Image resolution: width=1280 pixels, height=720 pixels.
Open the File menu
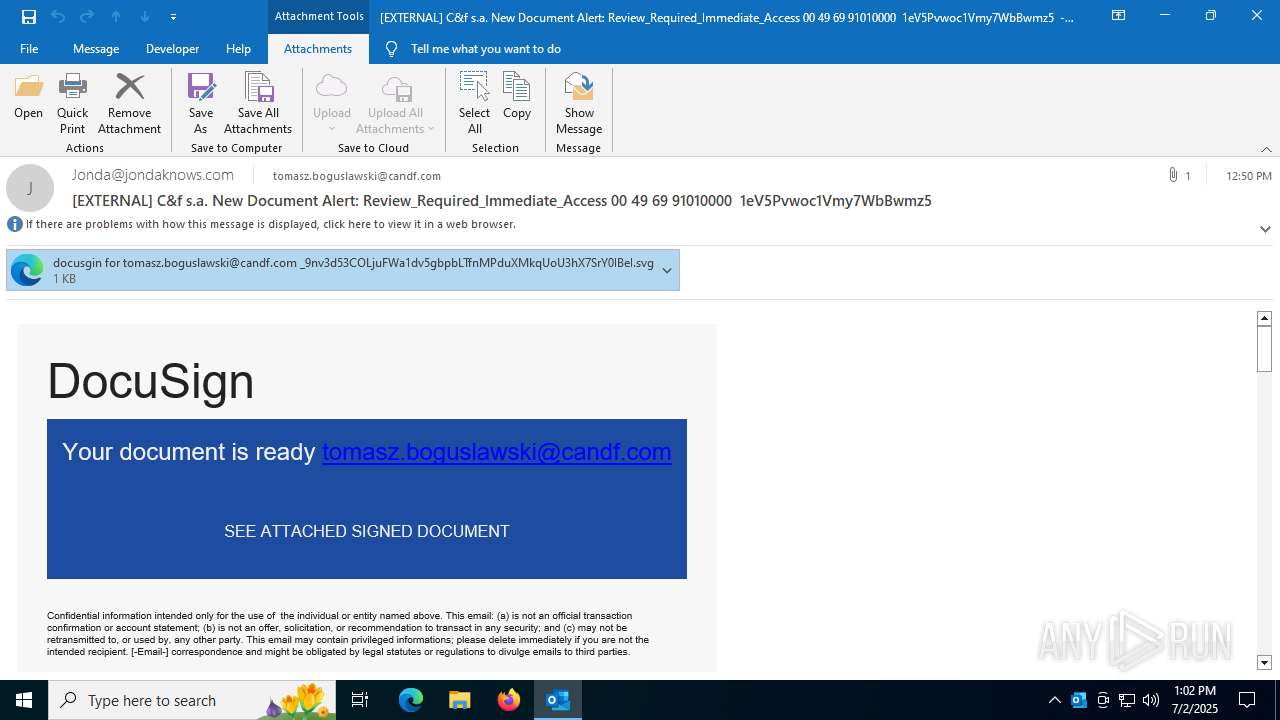[29, 48]
